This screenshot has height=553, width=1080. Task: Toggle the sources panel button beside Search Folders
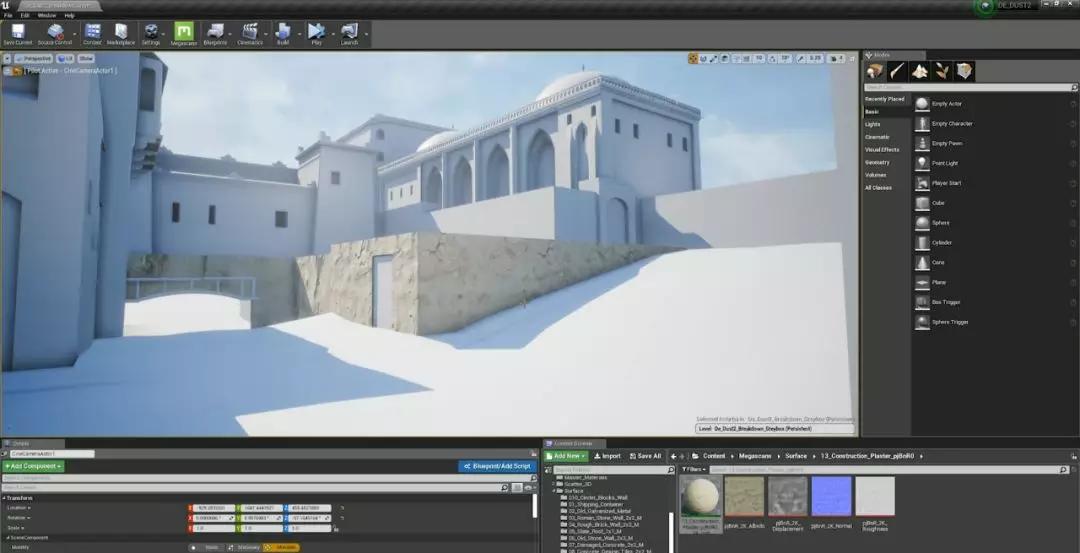tap(549, 470)
